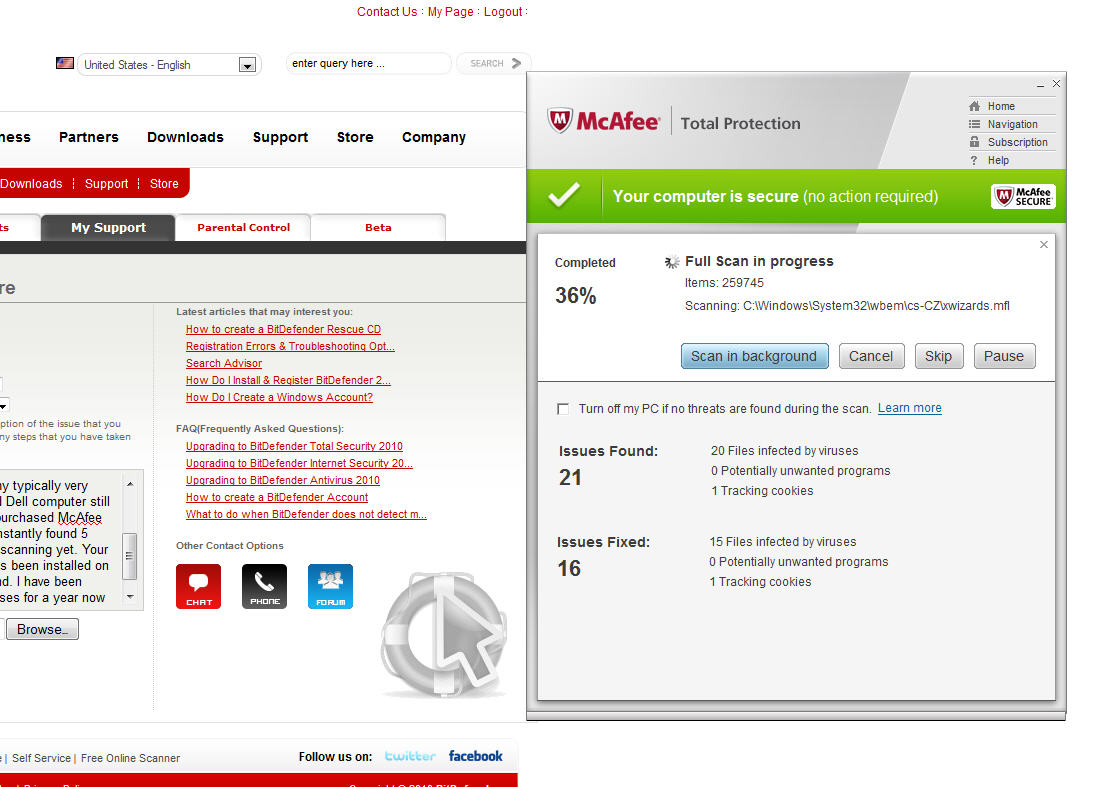Open Registration Errors & Troubleshooting article
Image resolution: width=1094 pixels, height=787 pixels.
point(290,346)
